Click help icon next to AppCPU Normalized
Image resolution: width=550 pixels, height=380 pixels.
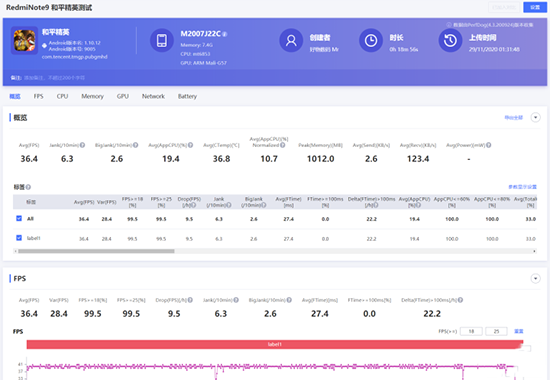tap(283, 145)
